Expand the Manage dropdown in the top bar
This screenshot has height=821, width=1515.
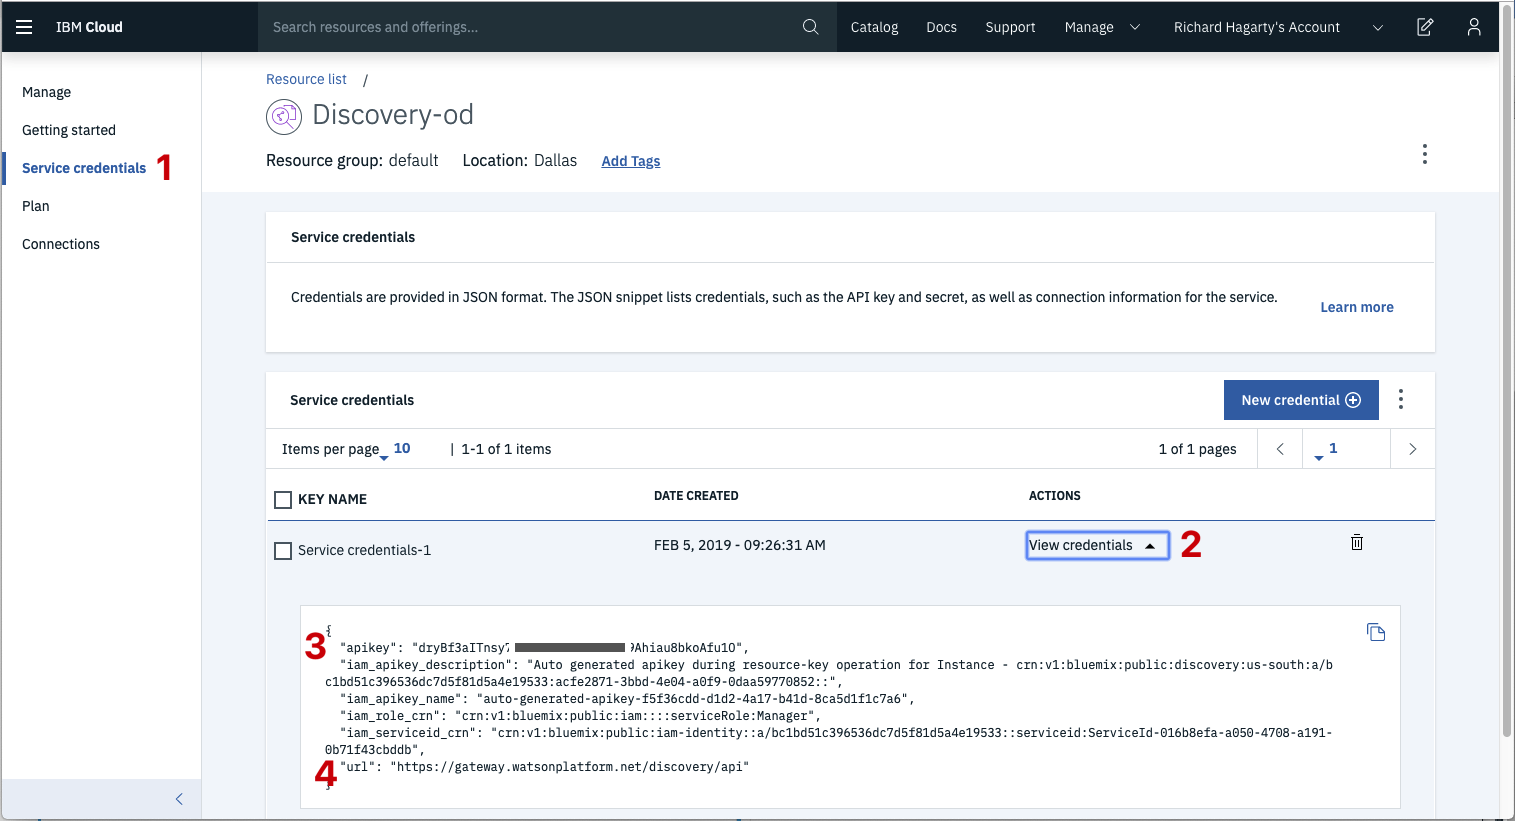[x=1102, y=27]
